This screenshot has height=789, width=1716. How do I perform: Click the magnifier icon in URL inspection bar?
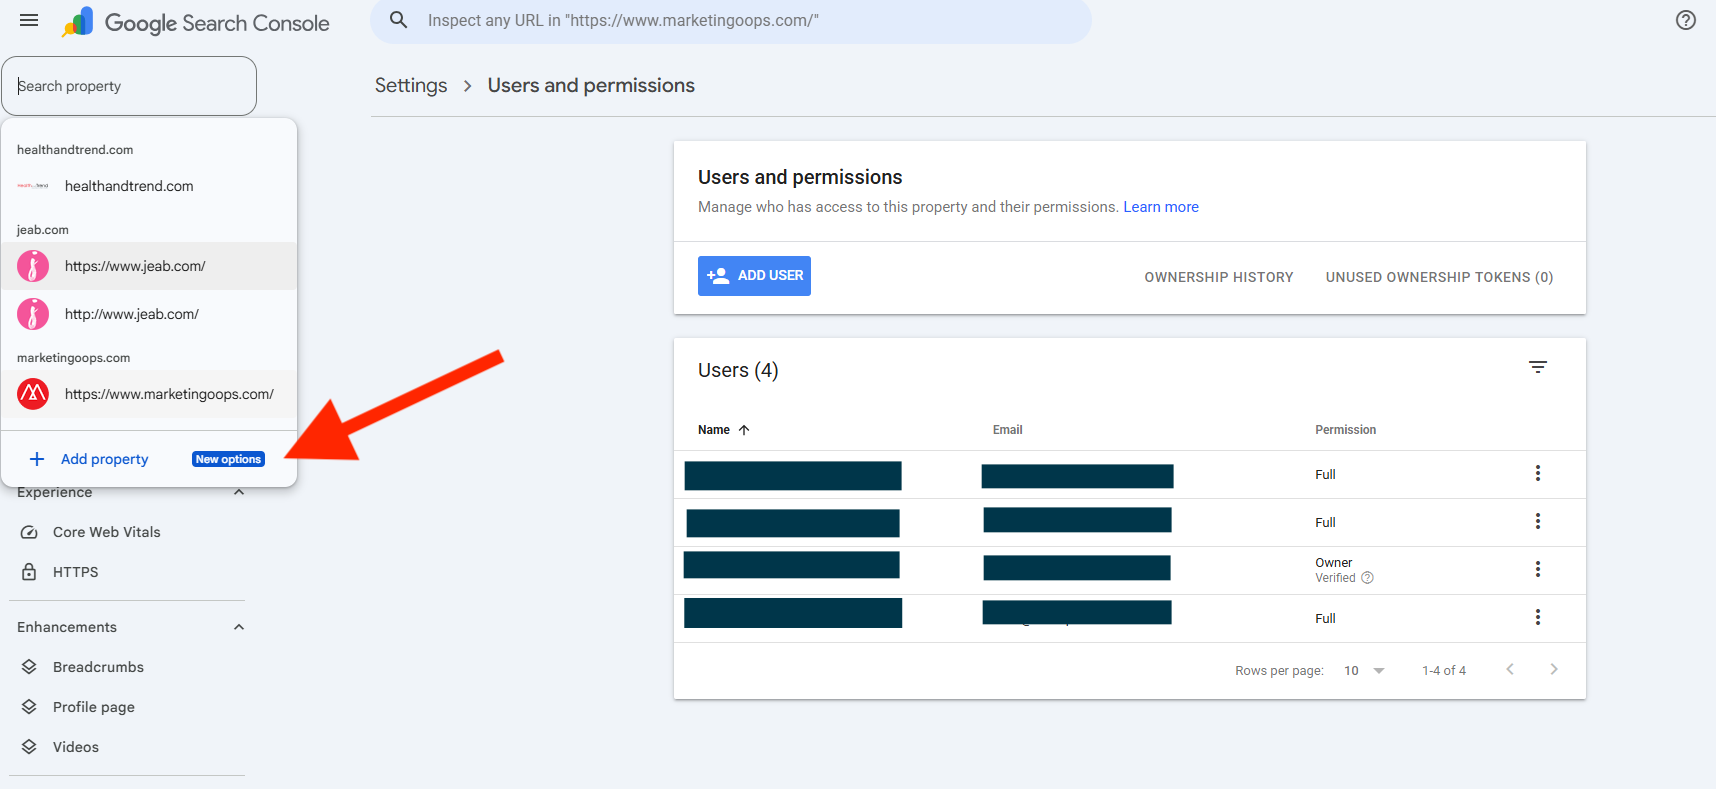tap(398, 20)
